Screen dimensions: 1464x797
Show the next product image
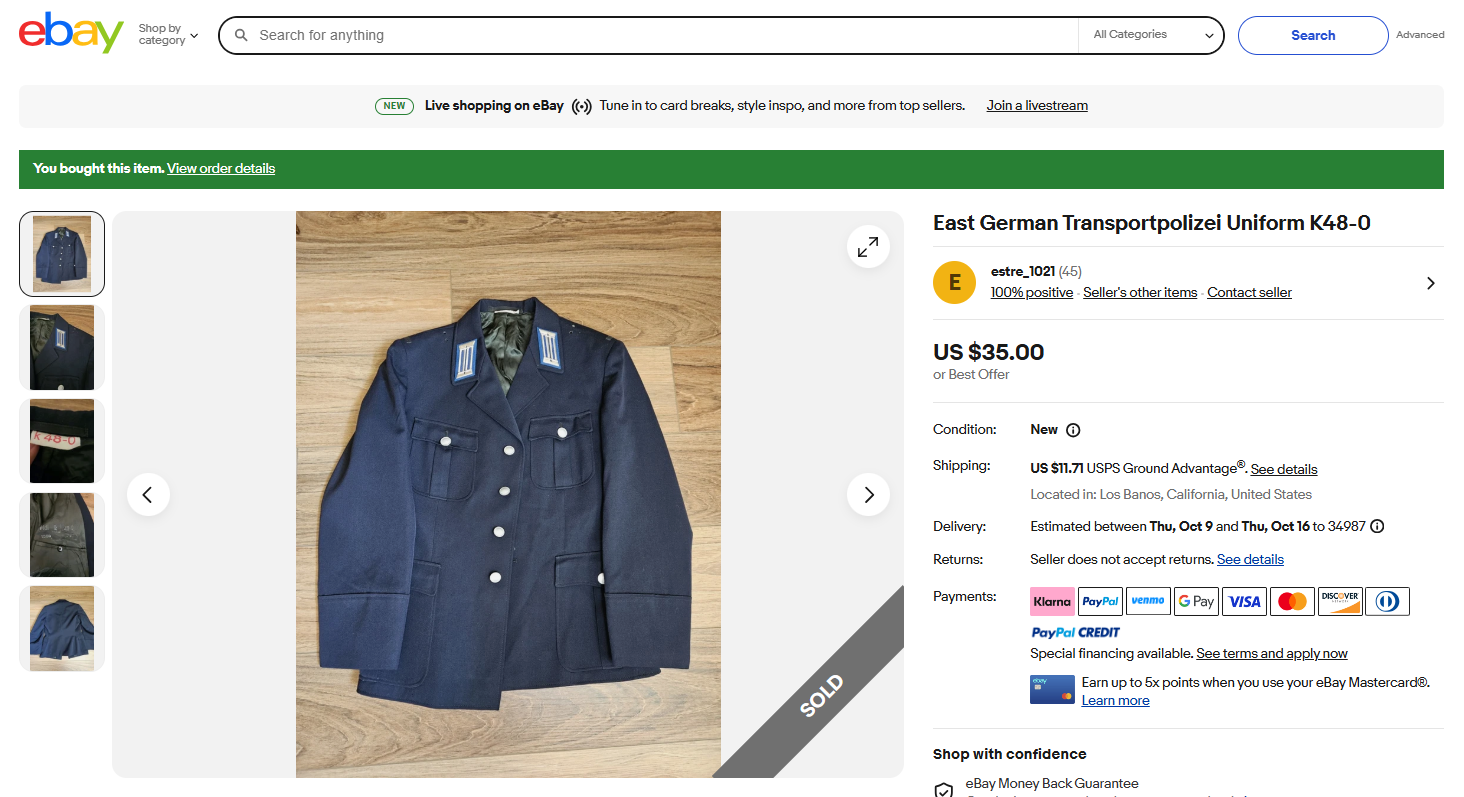pos(868,494)
